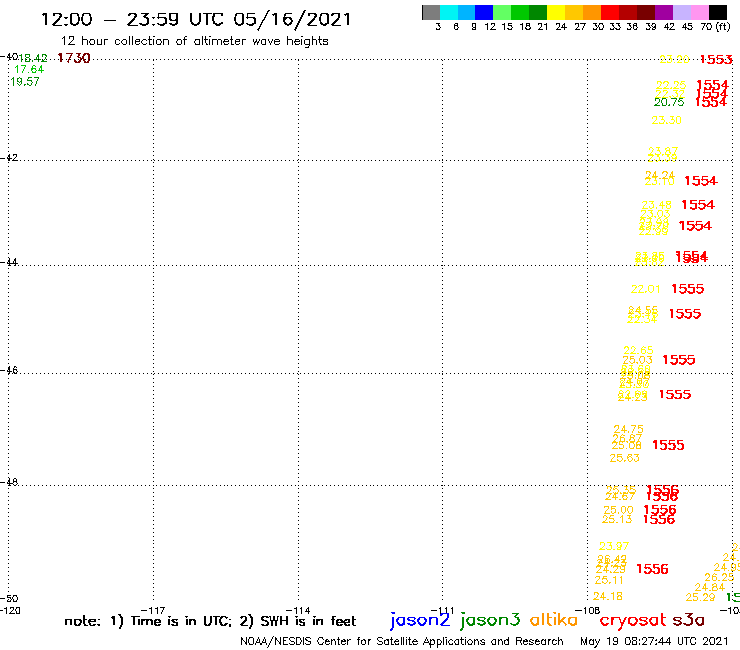Click subtitle '12 hour collection of altimeter wave heights'
Image resolution: width=740 pixels, height=650 pixels.
pos(194,41)
